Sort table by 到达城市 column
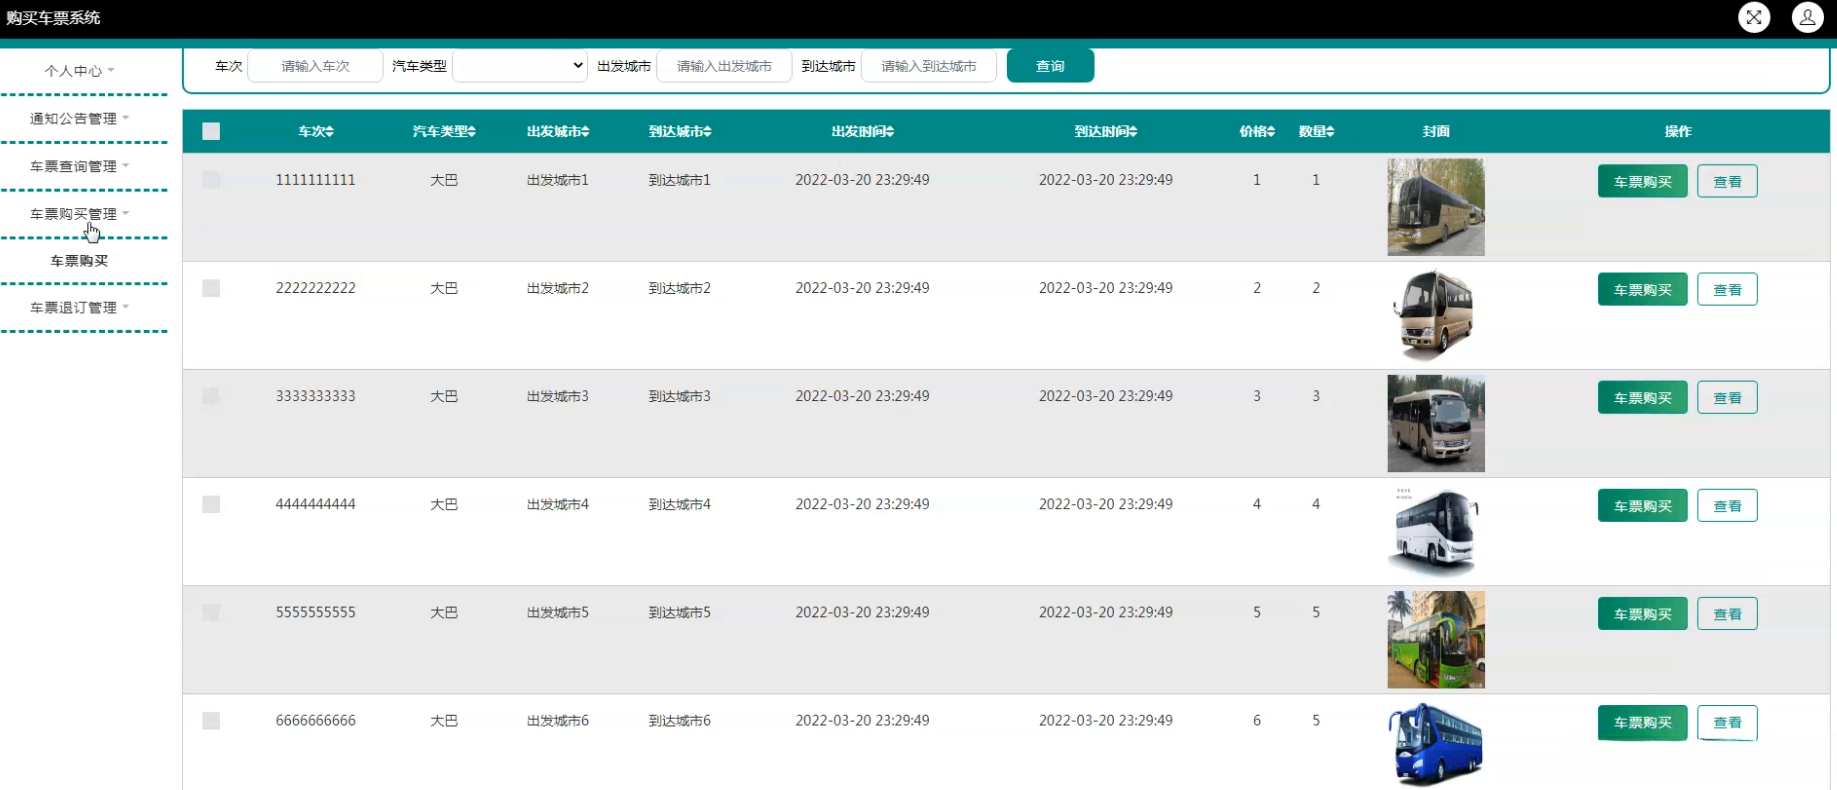The image size is (1837, 790). [x=680, y=132]
